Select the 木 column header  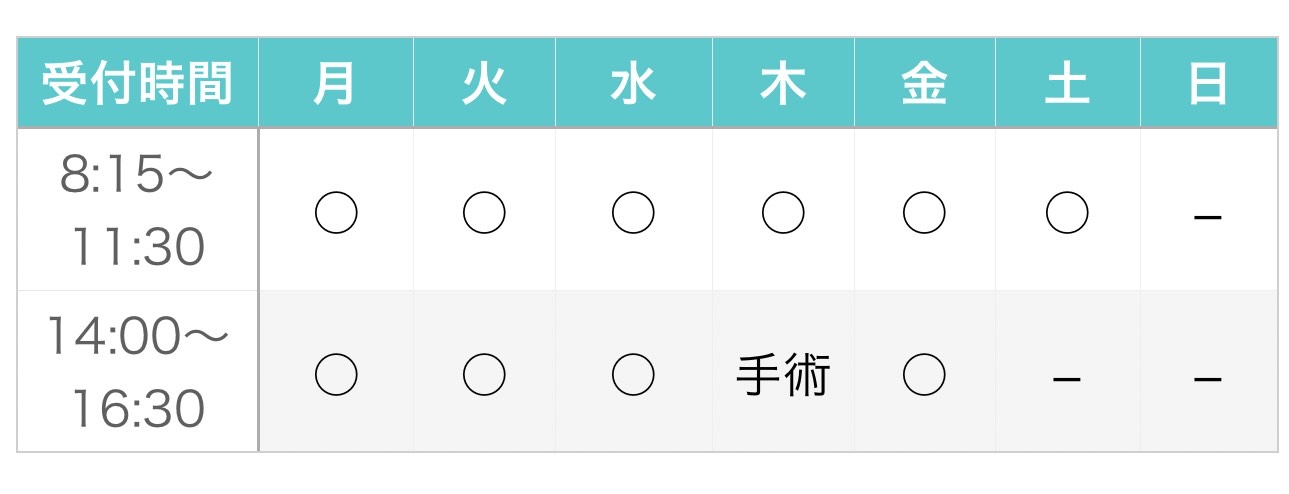pyautogui.click(x=783, y=84)
